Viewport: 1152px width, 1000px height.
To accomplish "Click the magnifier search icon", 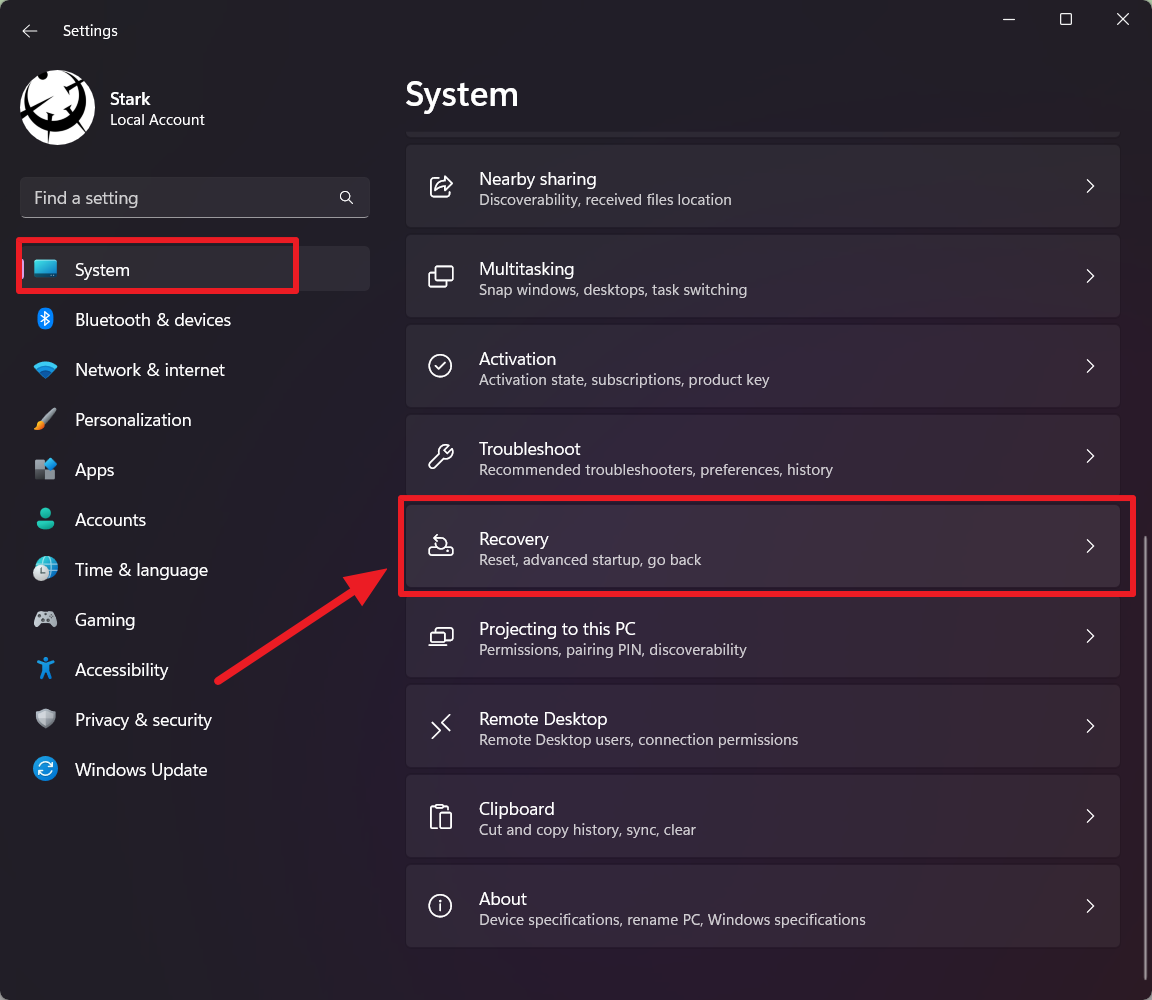I will click(x=346, y=198).
